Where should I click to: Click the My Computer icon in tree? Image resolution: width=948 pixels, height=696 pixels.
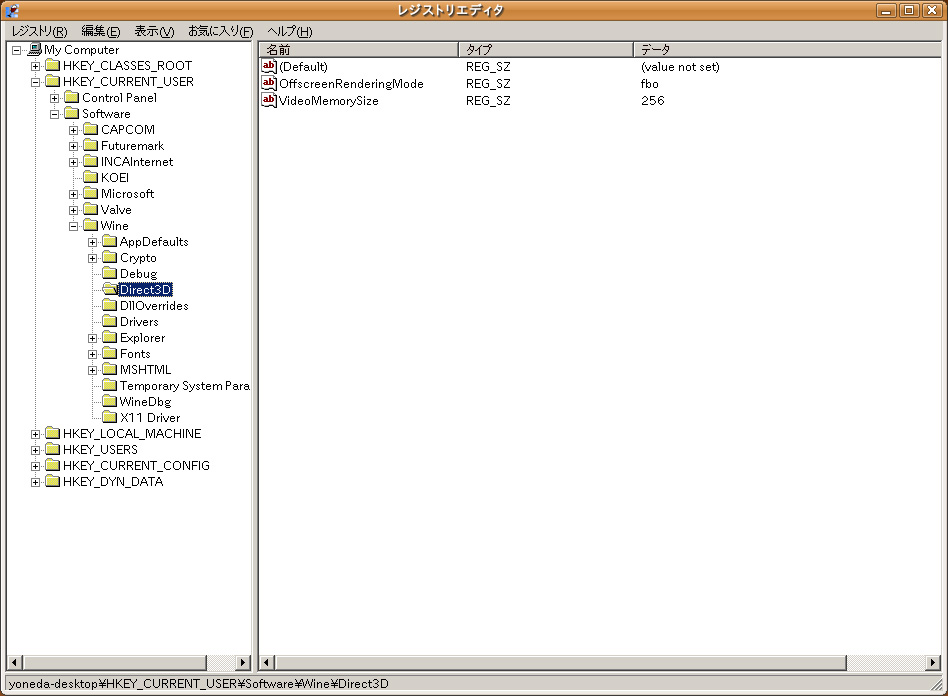coord(35,50)
